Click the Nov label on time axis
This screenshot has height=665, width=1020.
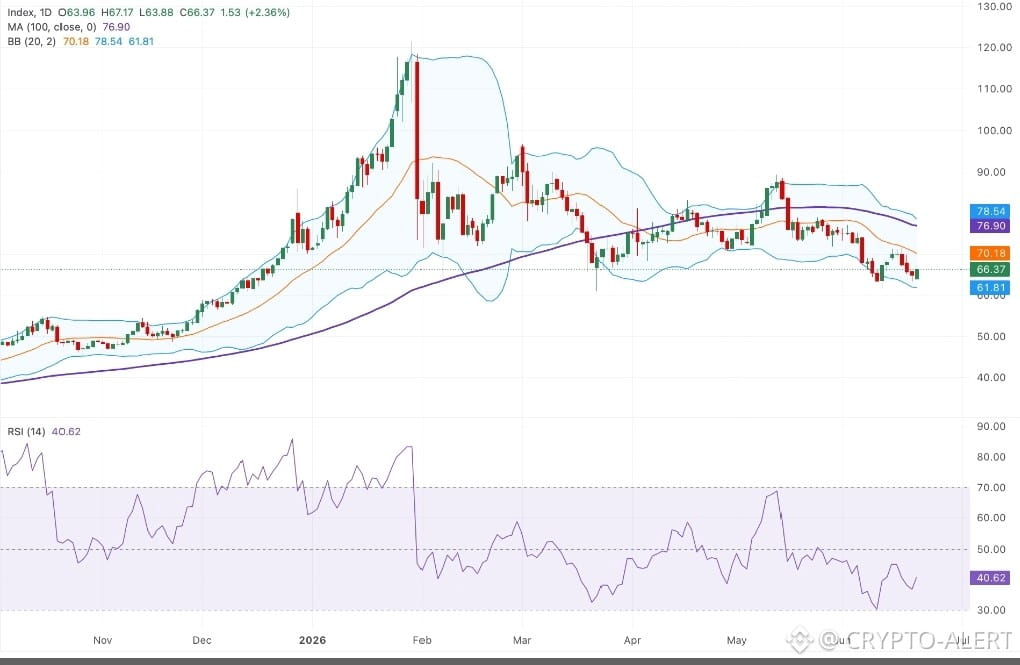pyautogui.click(x=102, y=640)
